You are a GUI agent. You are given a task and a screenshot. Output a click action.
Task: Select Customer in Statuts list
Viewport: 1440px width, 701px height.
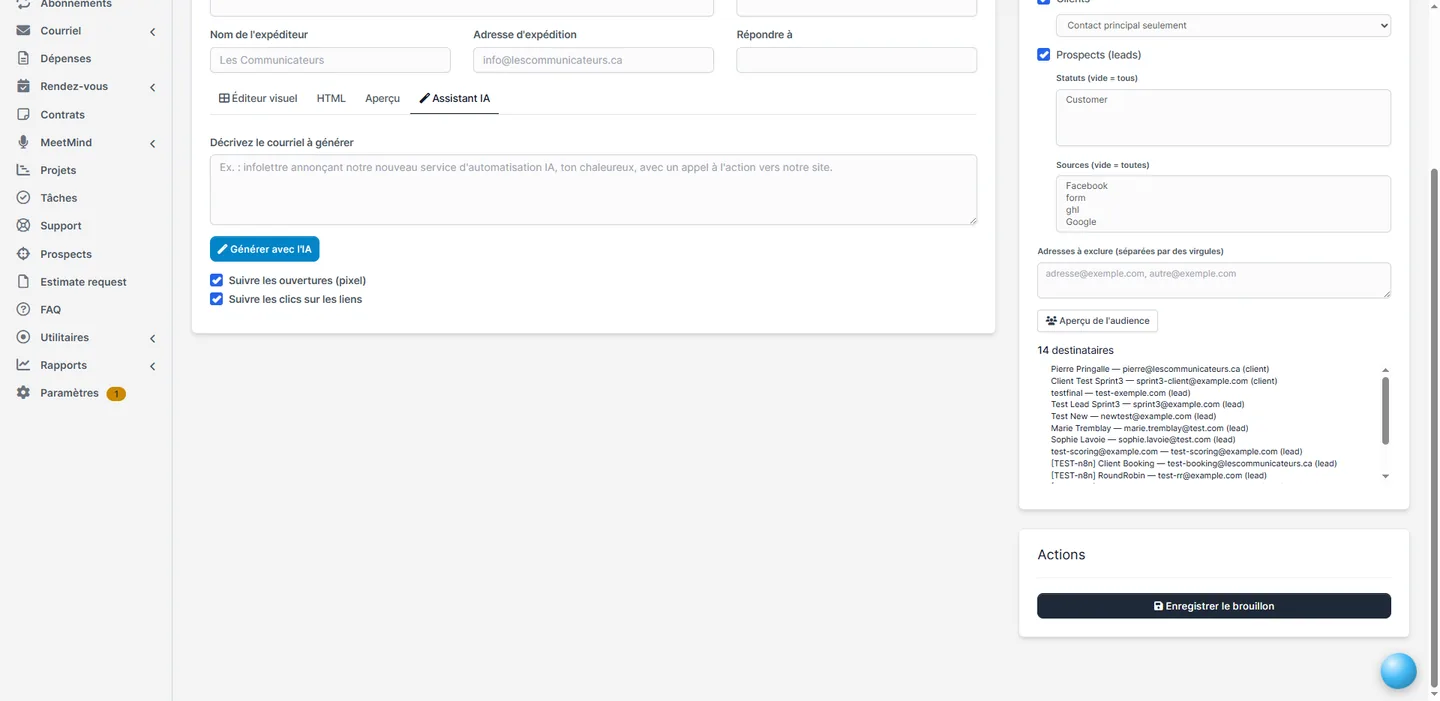[1086, 100]
